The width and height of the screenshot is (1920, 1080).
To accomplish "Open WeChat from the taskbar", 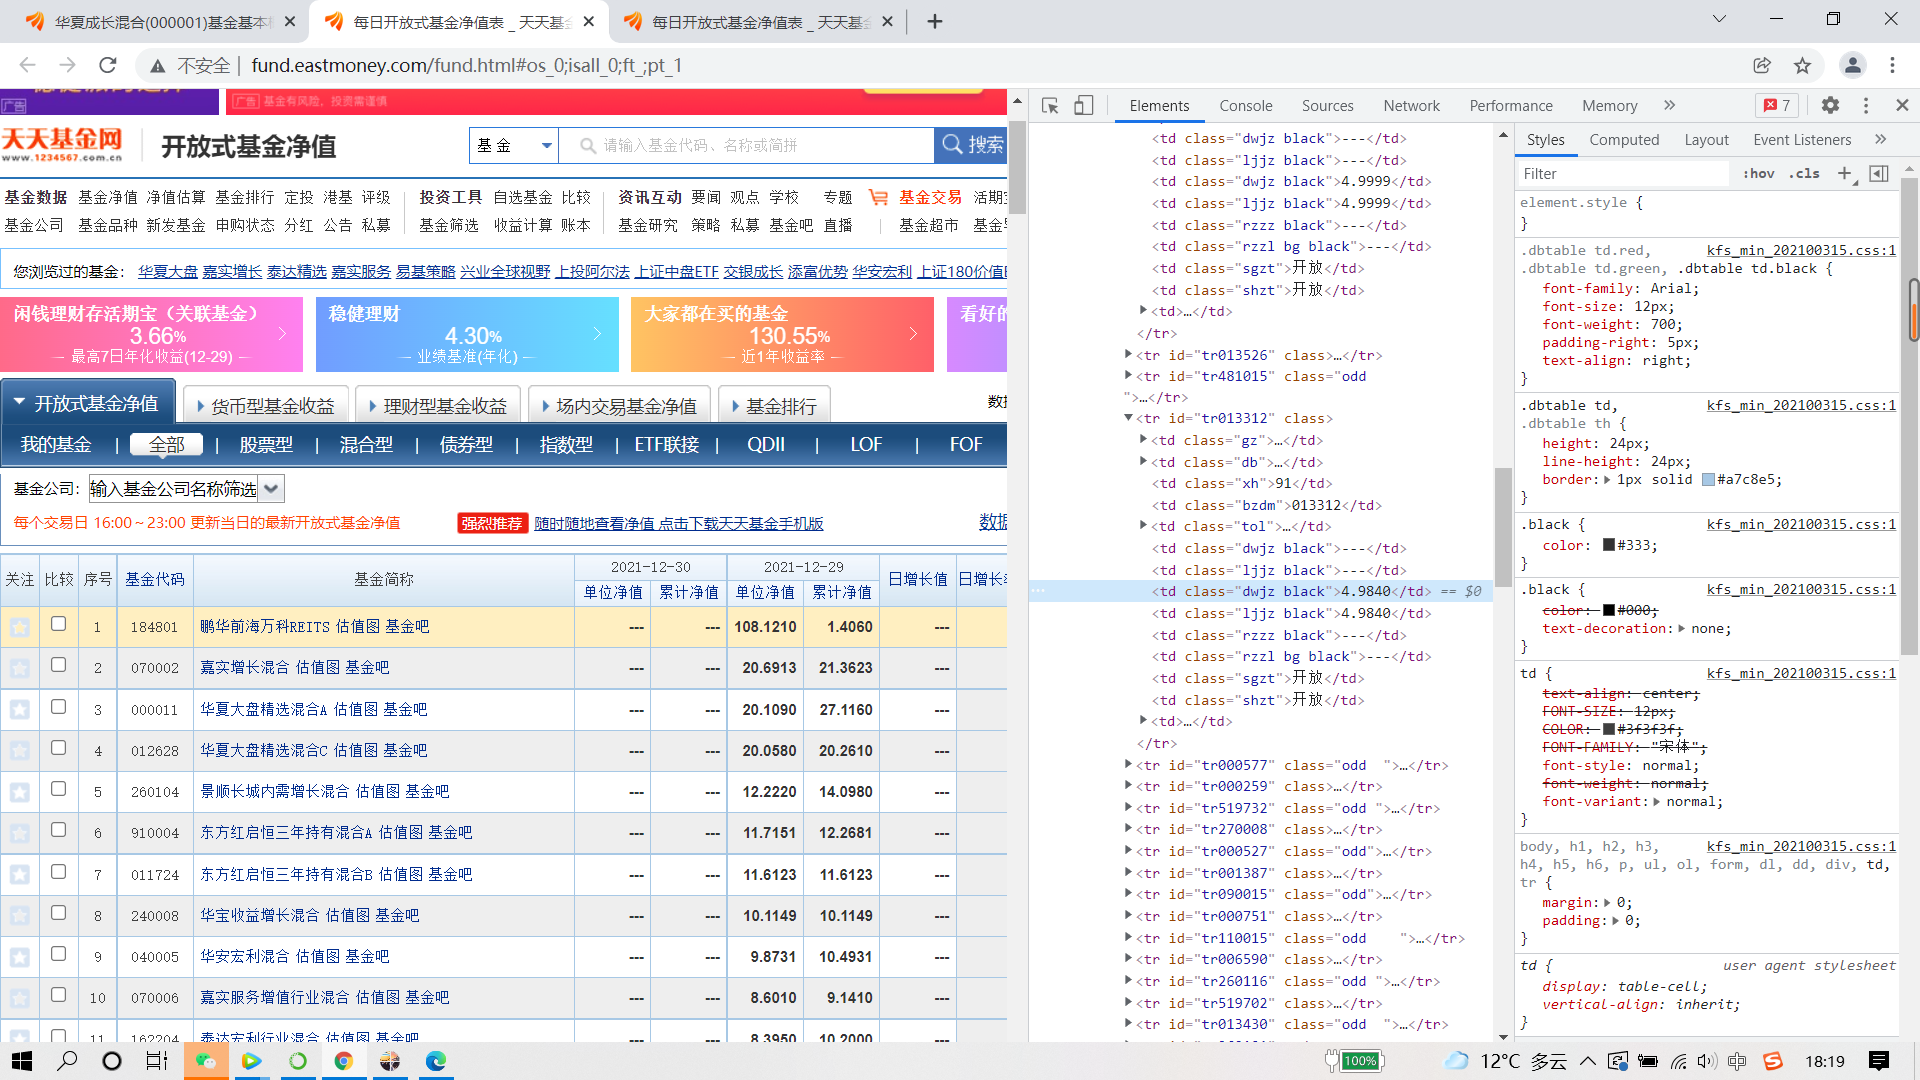I will 206,1061.
